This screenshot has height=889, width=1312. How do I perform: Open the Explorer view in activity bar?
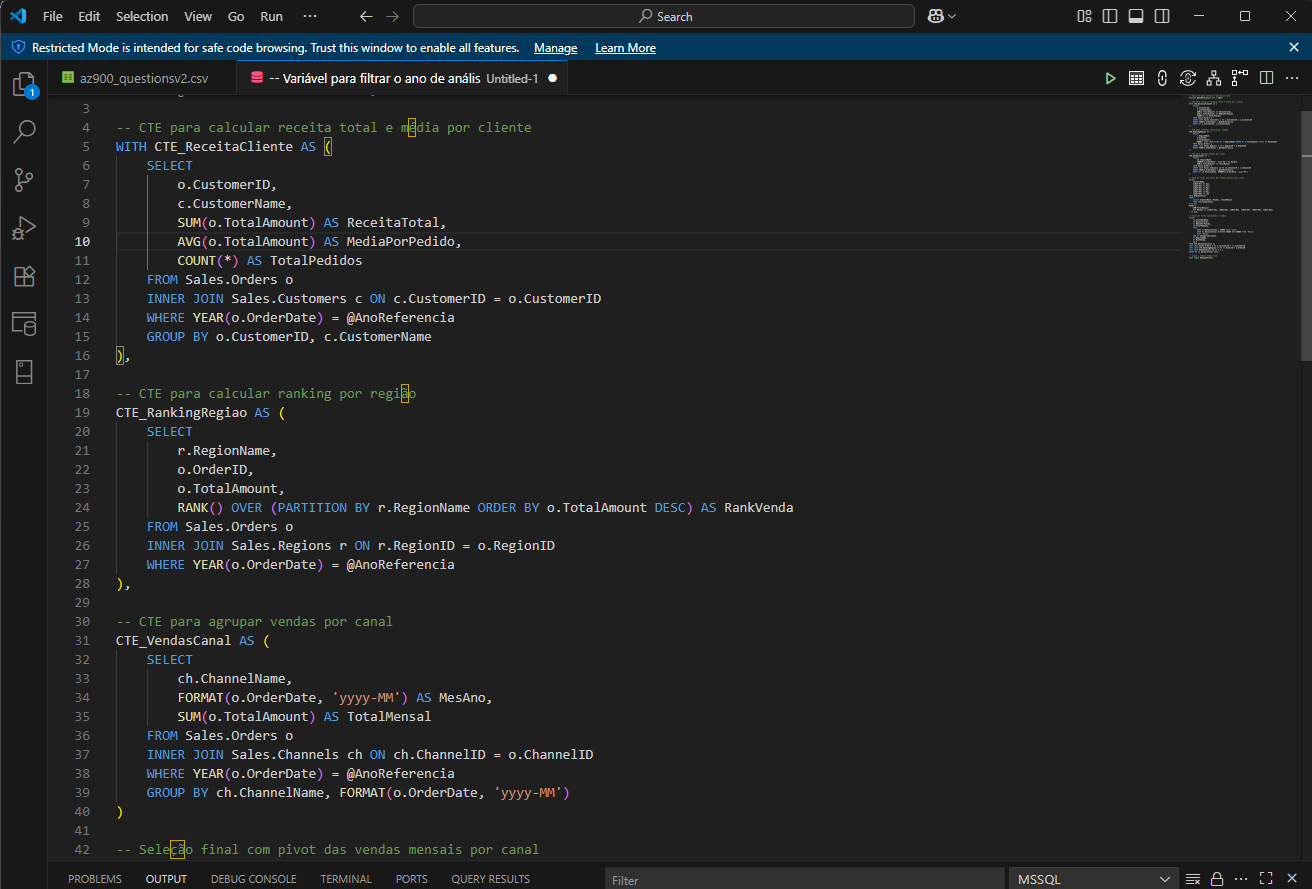point(24,85)
